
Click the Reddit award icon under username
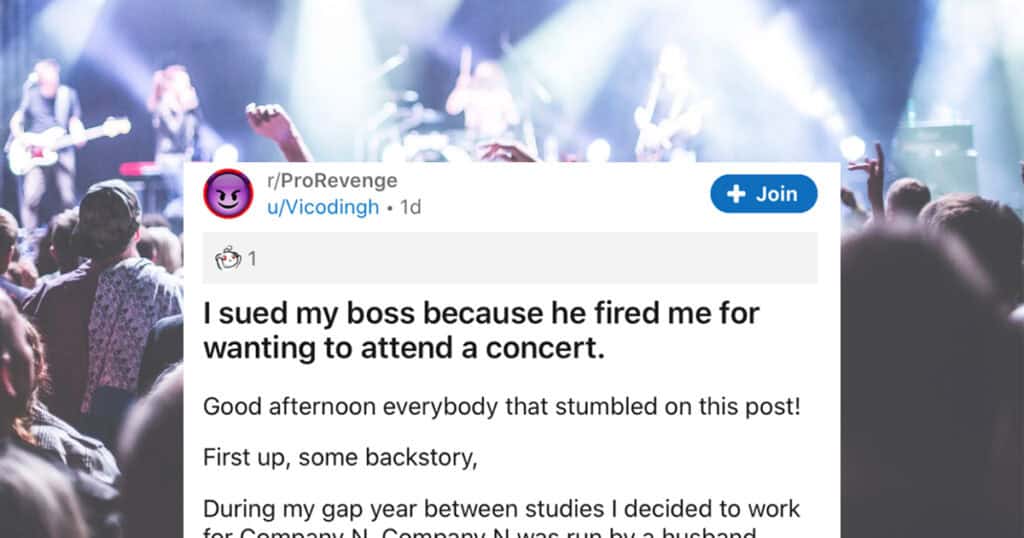[x=228, y=259]
